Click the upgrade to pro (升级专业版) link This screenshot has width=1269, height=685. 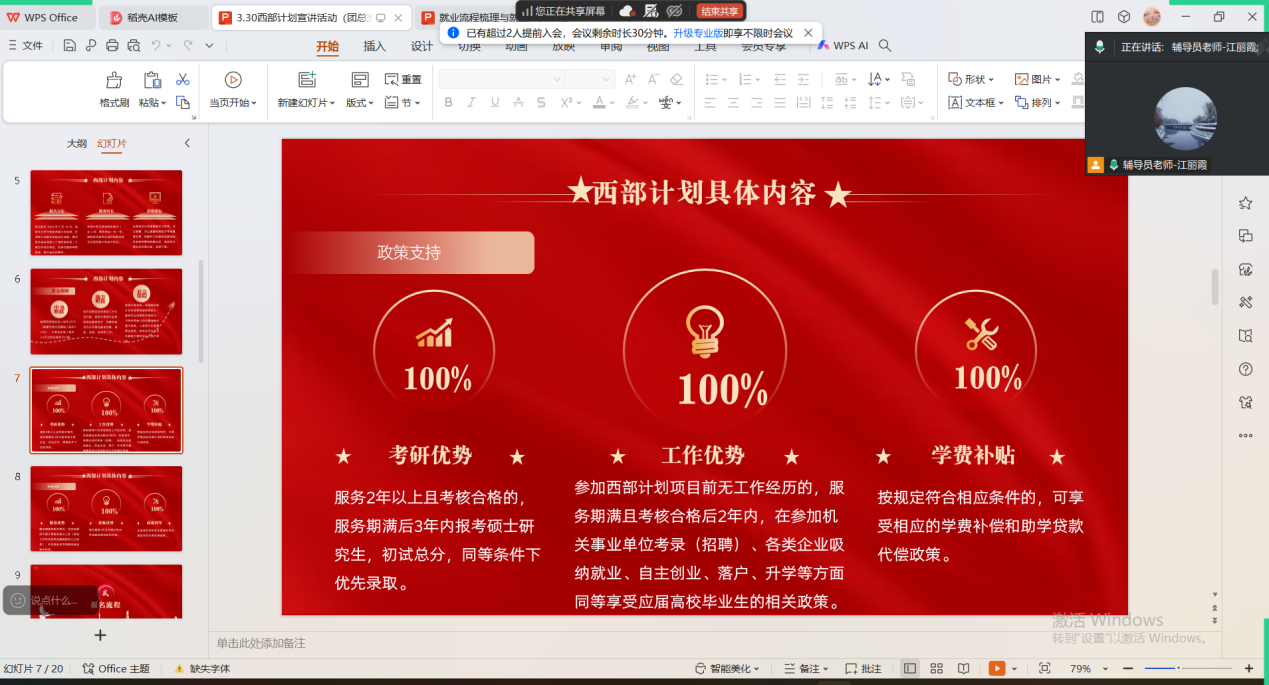click(697, 33)
